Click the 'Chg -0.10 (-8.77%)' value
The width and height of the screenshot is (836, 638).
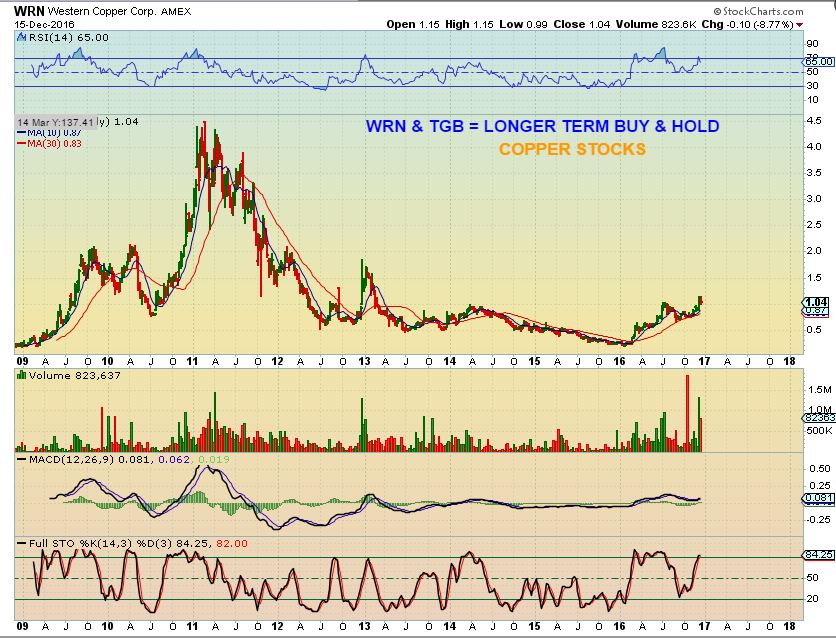(747, 24)
